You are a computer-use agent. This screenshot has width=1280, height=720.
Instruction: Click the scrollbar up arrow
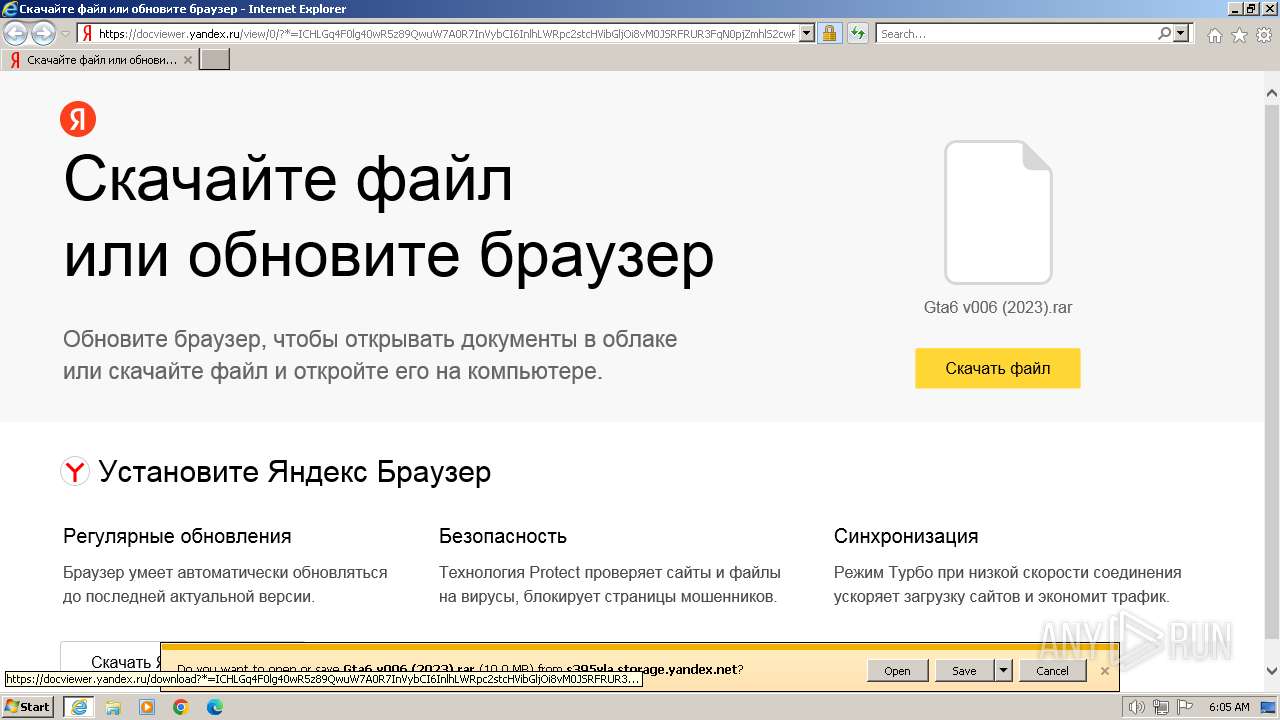point(1271,95)
